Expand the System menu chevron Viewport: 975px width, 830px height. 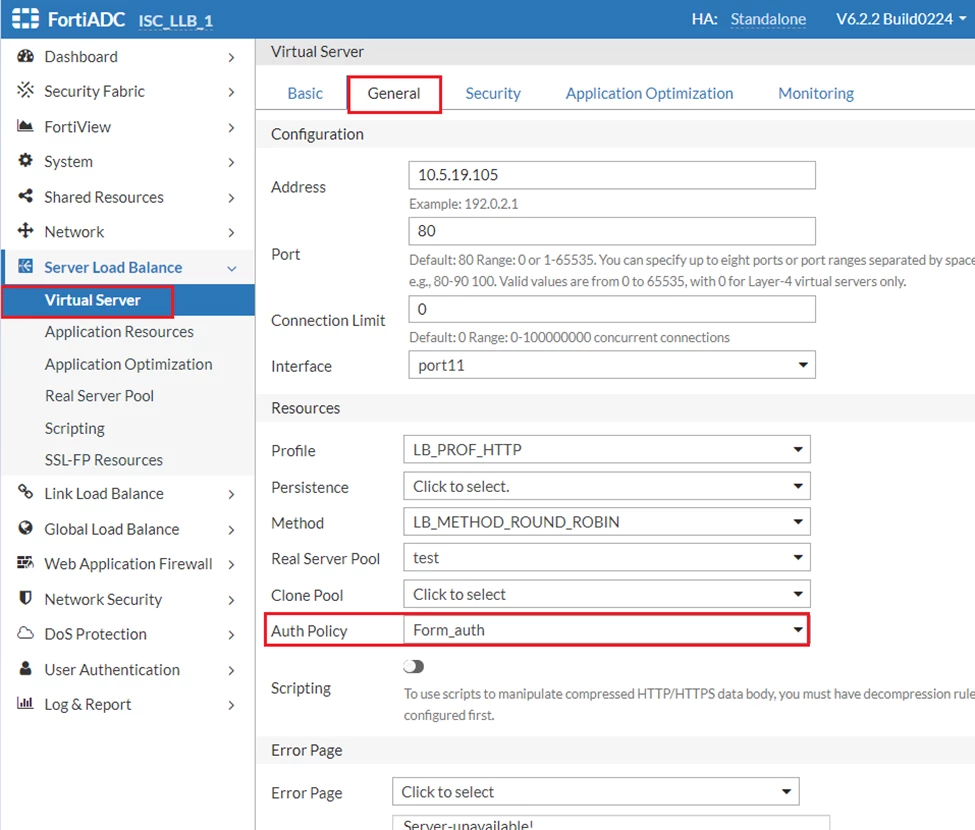coord(231,162)
